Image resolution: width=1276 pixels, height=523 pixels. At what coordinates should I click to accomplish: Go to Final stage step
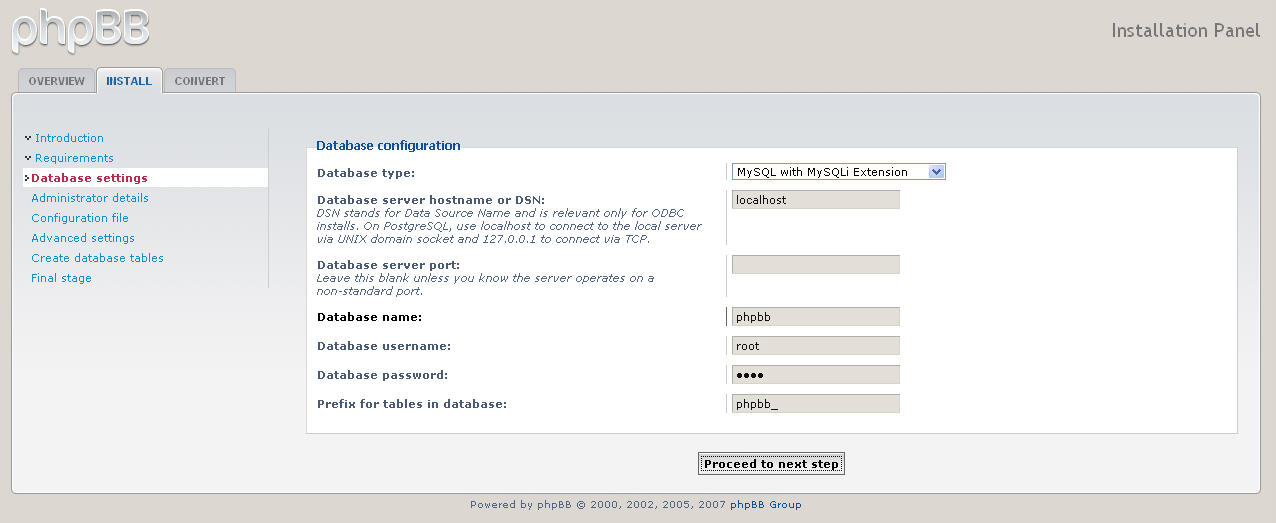(61, 278)
